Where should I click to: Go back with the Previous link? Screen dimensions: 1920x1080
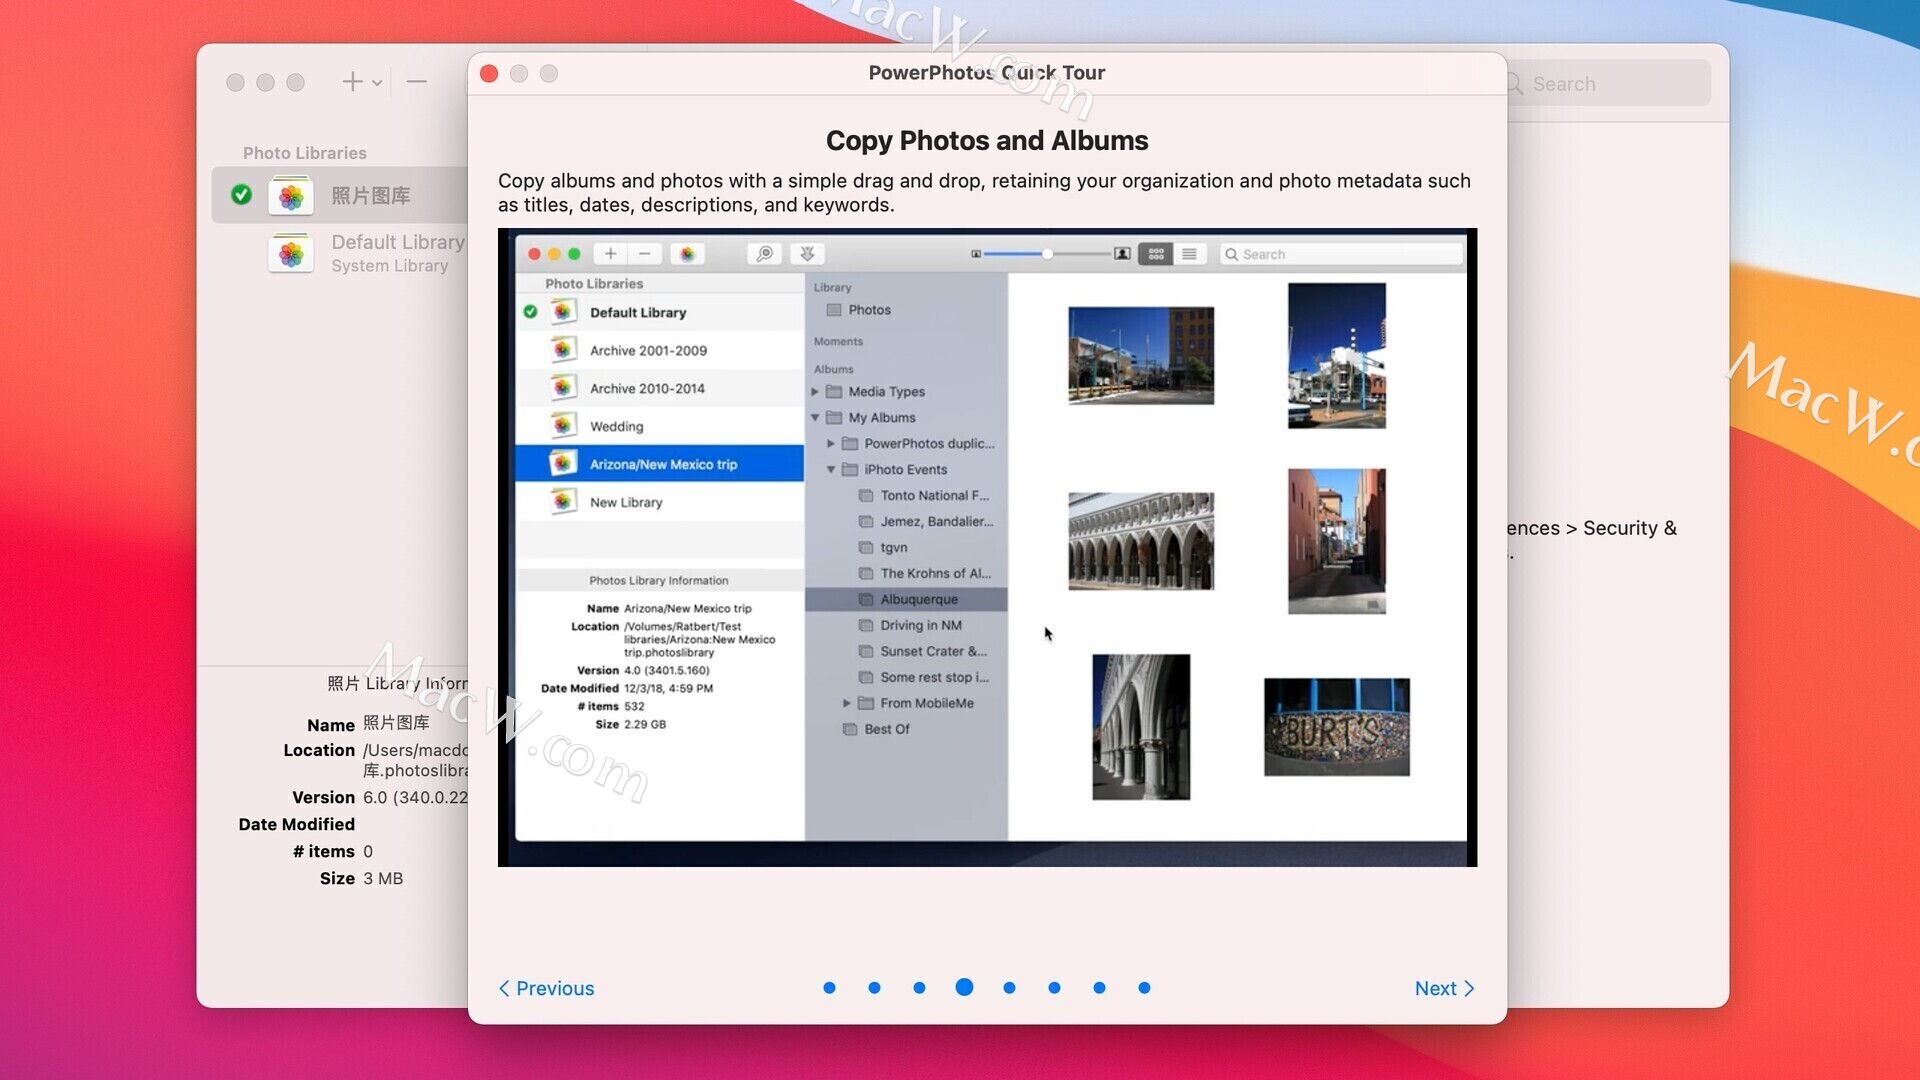click(546, 988)
